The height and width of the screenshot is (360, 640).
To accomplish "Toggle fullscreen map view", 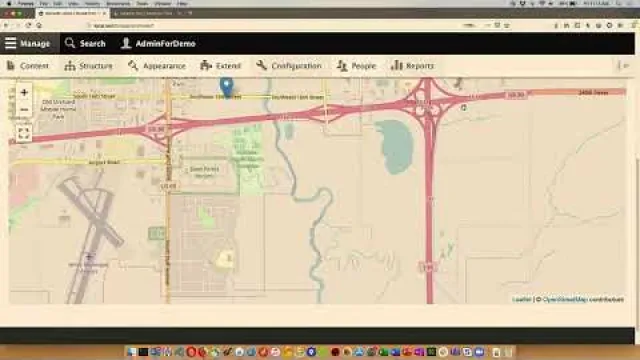I will (x=24, y=133).
